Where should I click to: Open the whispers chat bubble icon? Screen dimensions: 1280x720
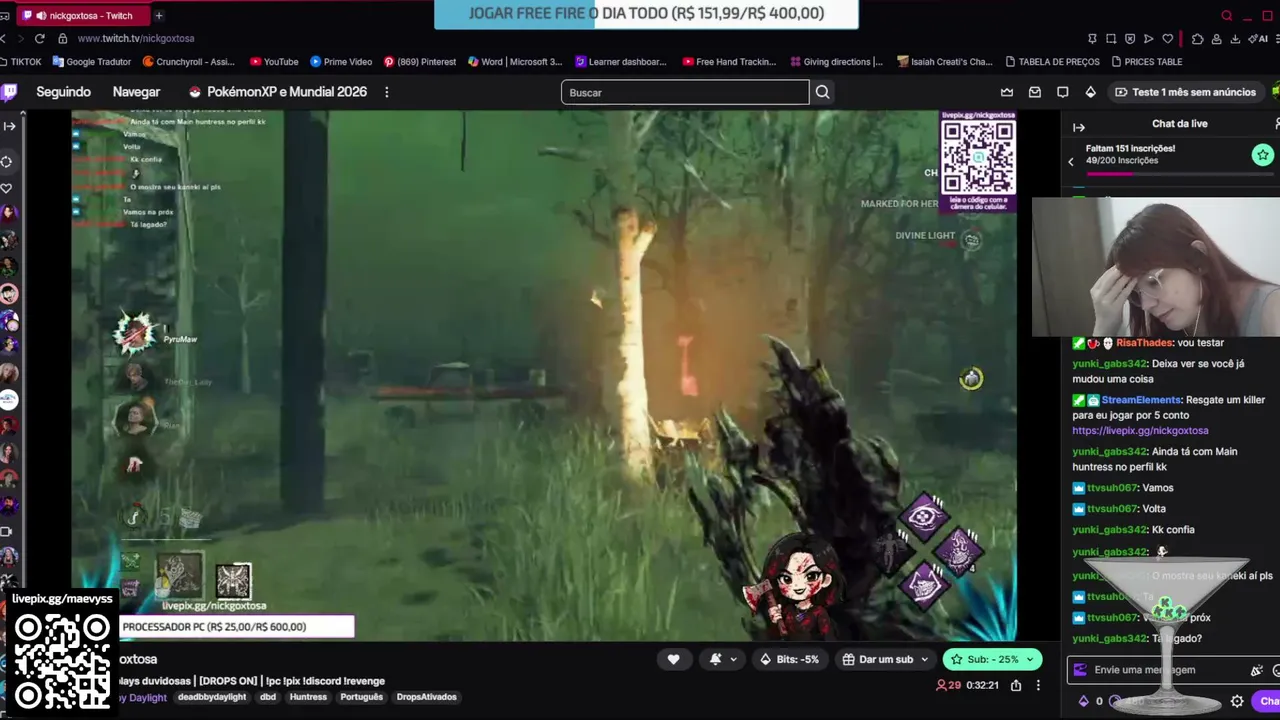(1063, 92)
